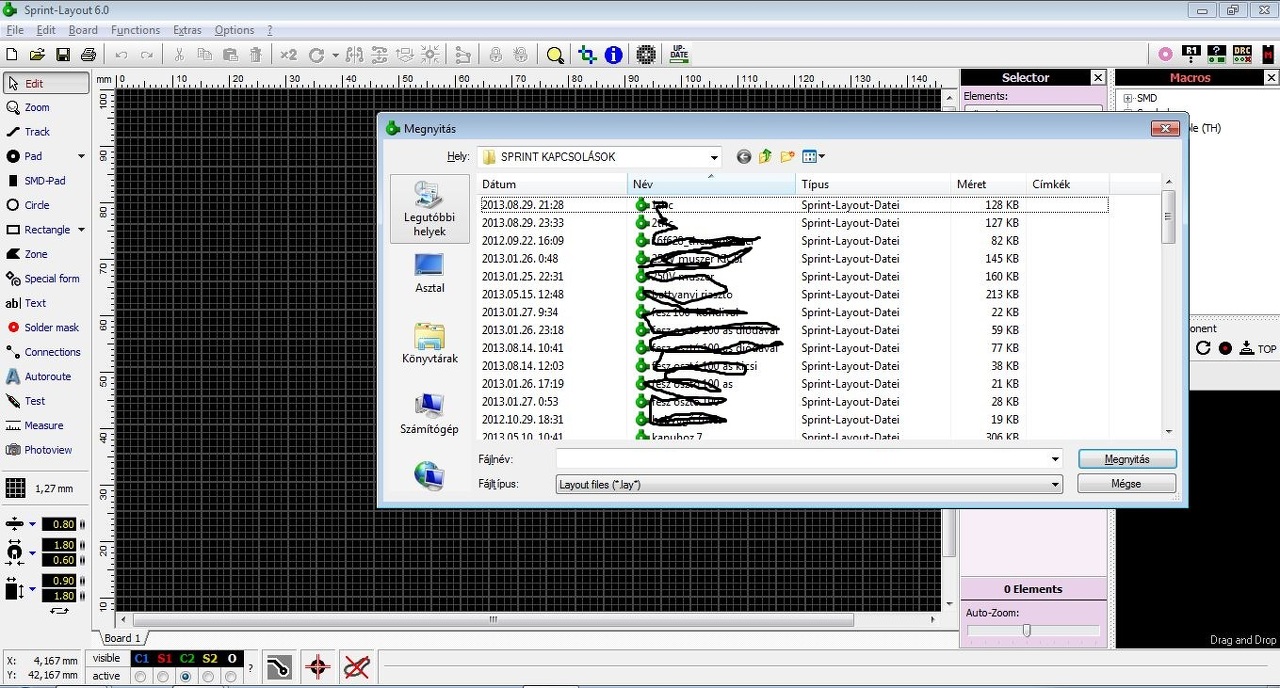Select the Board 1 tab
Image resolution: width=1280 pixels, height=688 pixels.
point(123,638)
